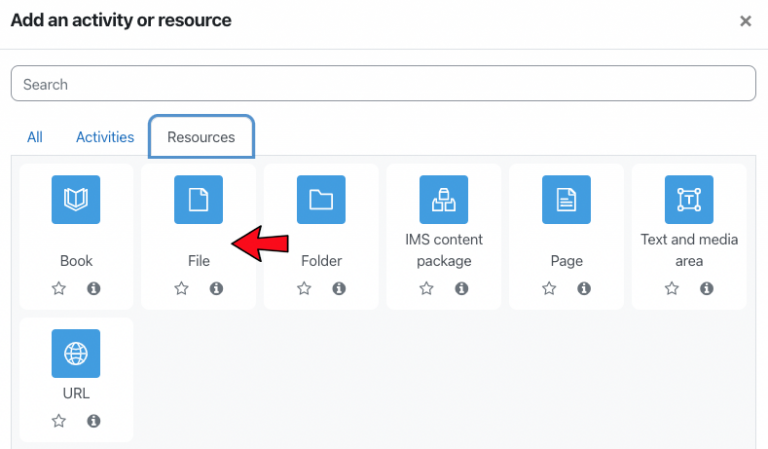768x449 pixels.
Task: Star the URL resource as favourite
Action: [59, 421]
